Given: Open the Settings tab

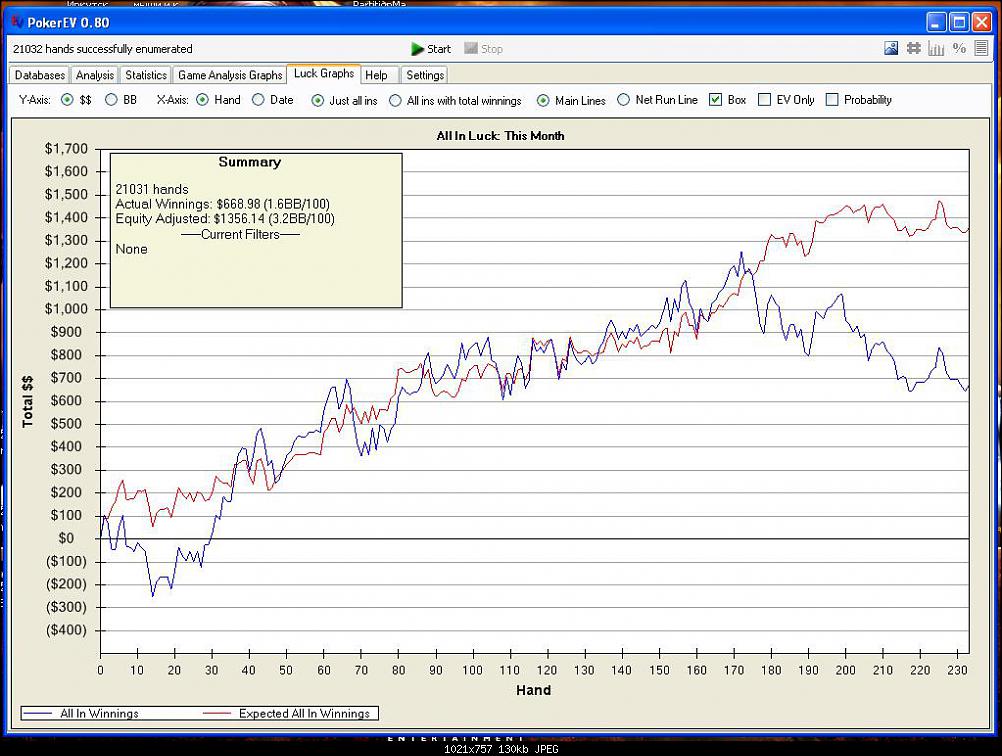Looking at the screenshot, I should point(425,75).
